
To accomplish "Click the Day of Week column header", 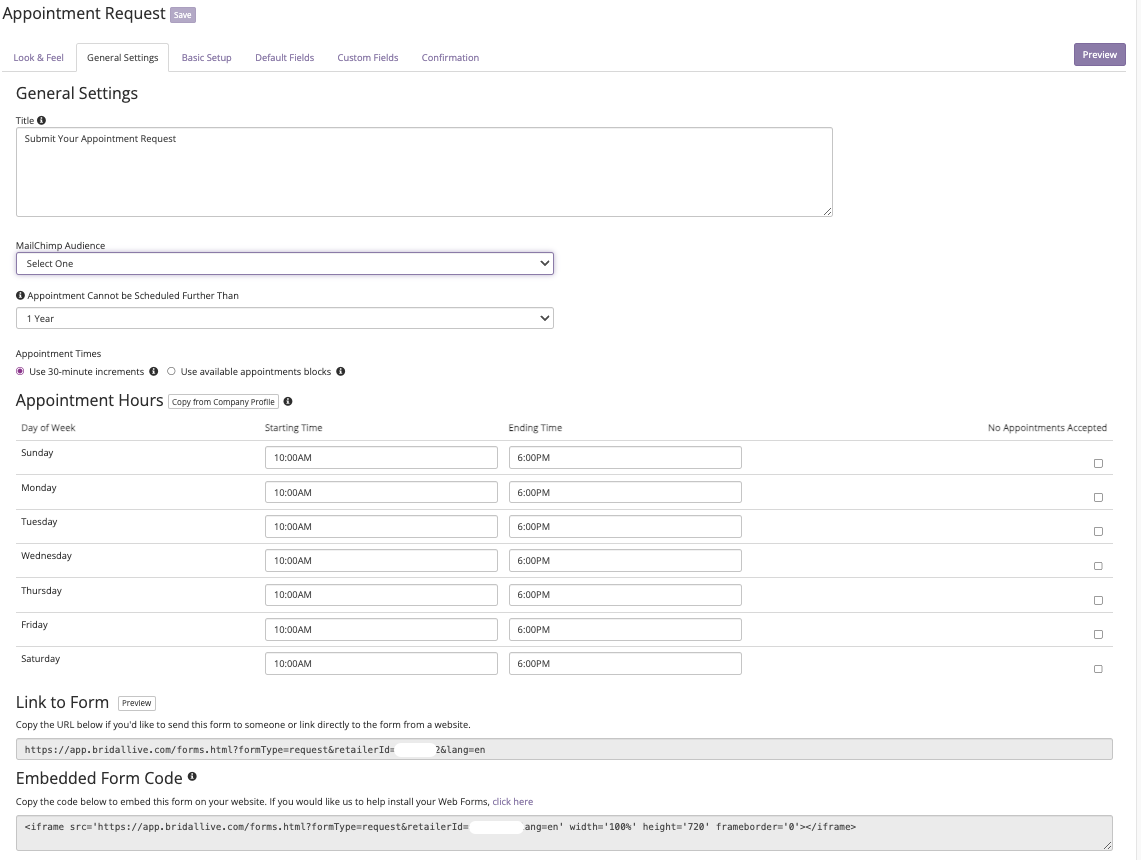I will coord(48,428).
